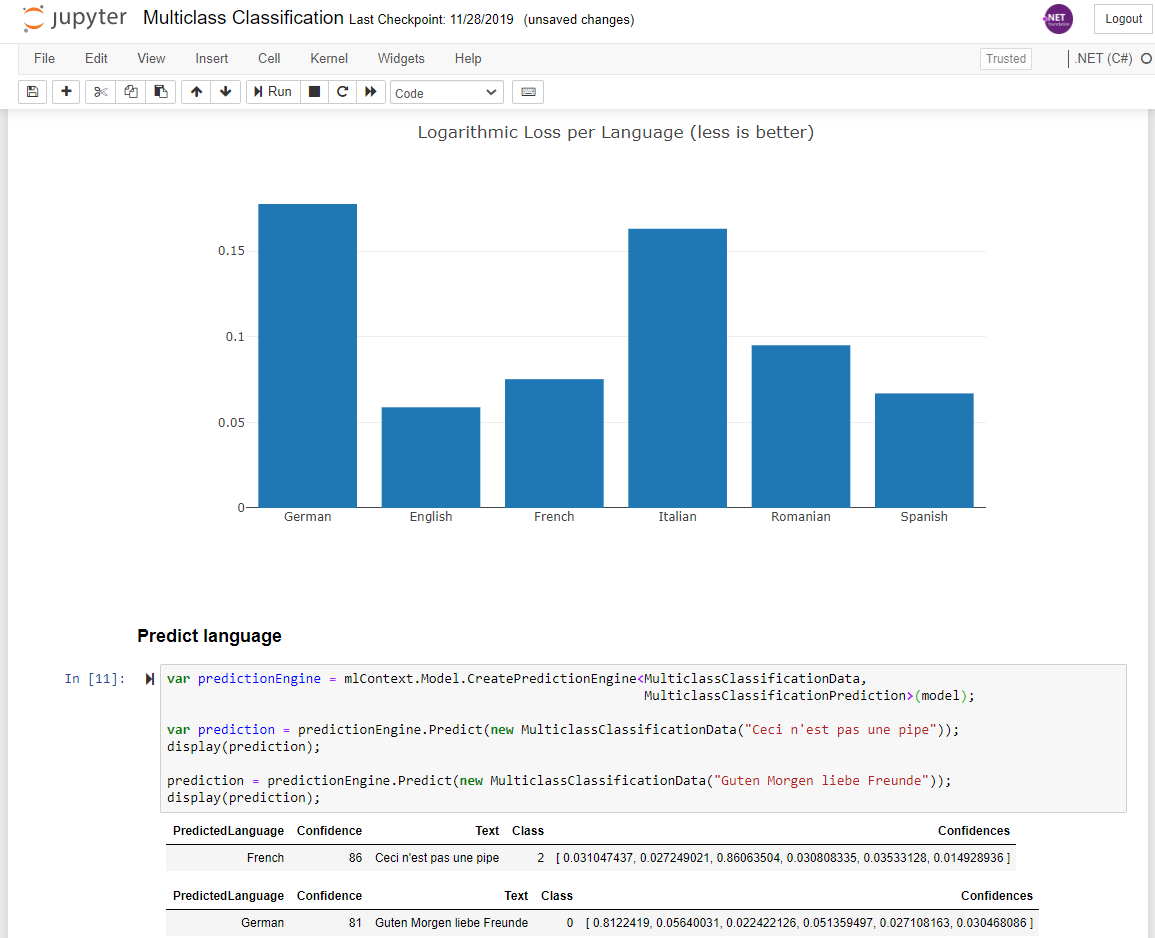The image size is (1155, 938).
Task: Move selected cell down
Action: click(x=225, y=92)
